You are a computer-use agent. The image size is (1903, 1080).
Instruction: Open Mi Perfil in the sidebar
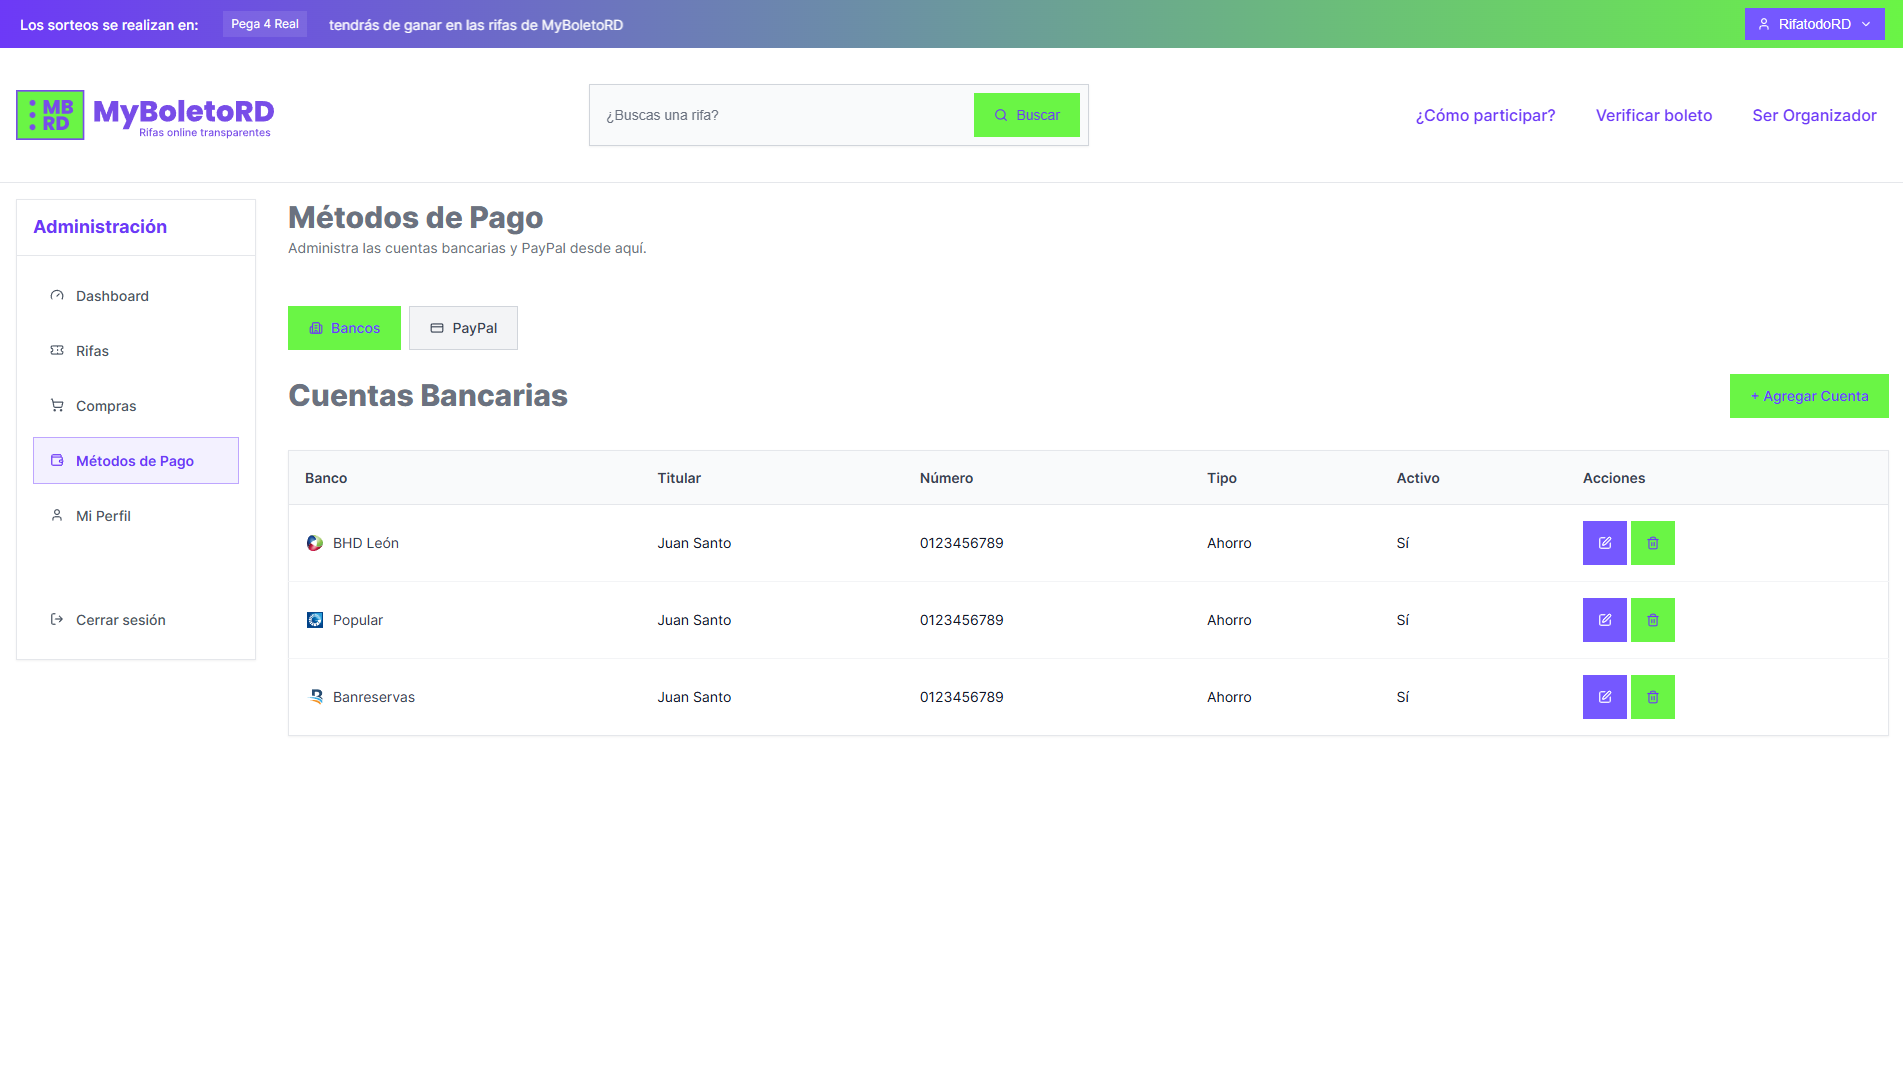point(103,516)
